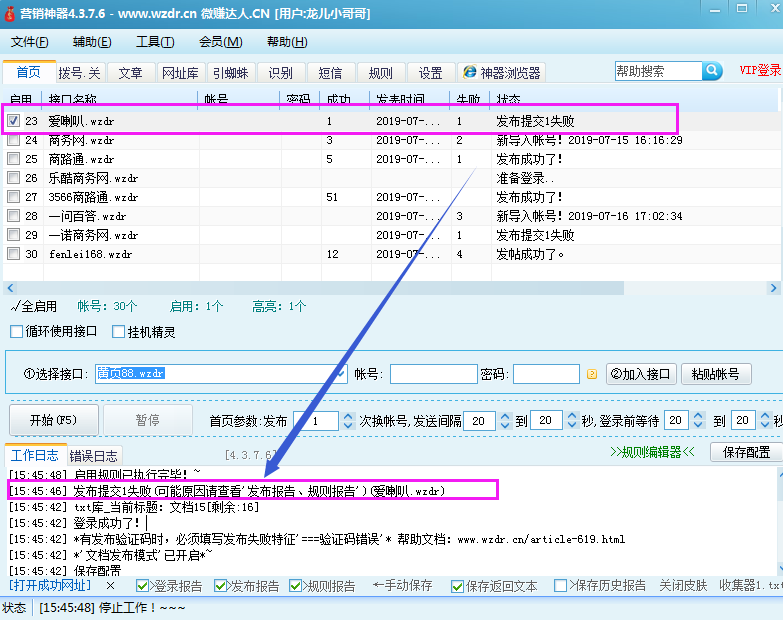The height and width of the screenshot is (620, 783).
Task: Click the 帐号 input field
Action: point(433,374)
